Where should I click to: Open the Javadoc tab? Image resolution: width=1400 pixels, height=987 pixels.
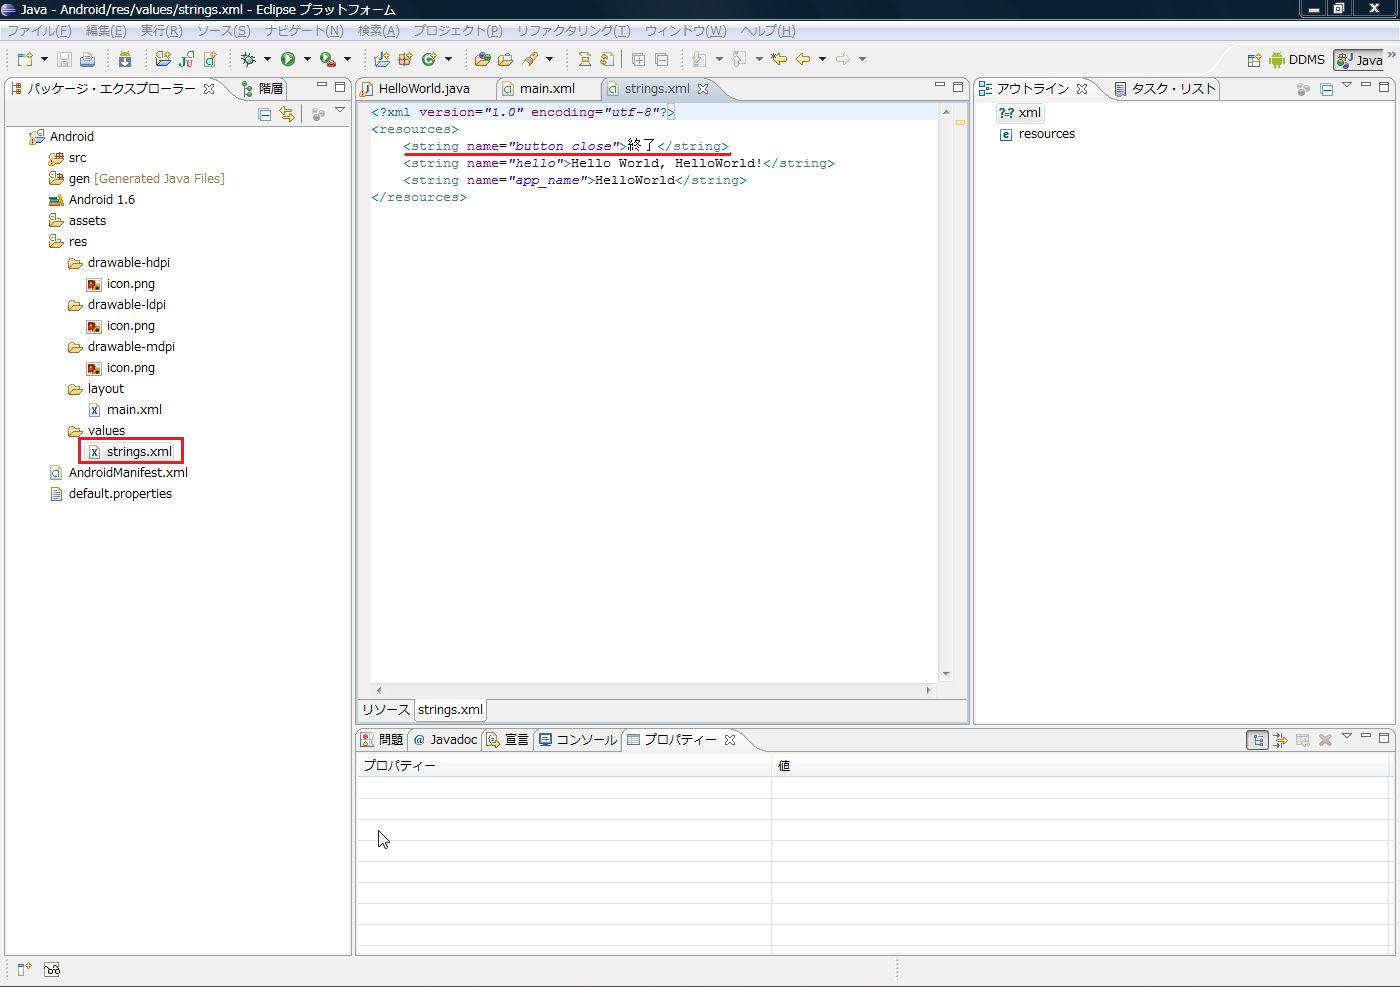click(x=445, y=740)
